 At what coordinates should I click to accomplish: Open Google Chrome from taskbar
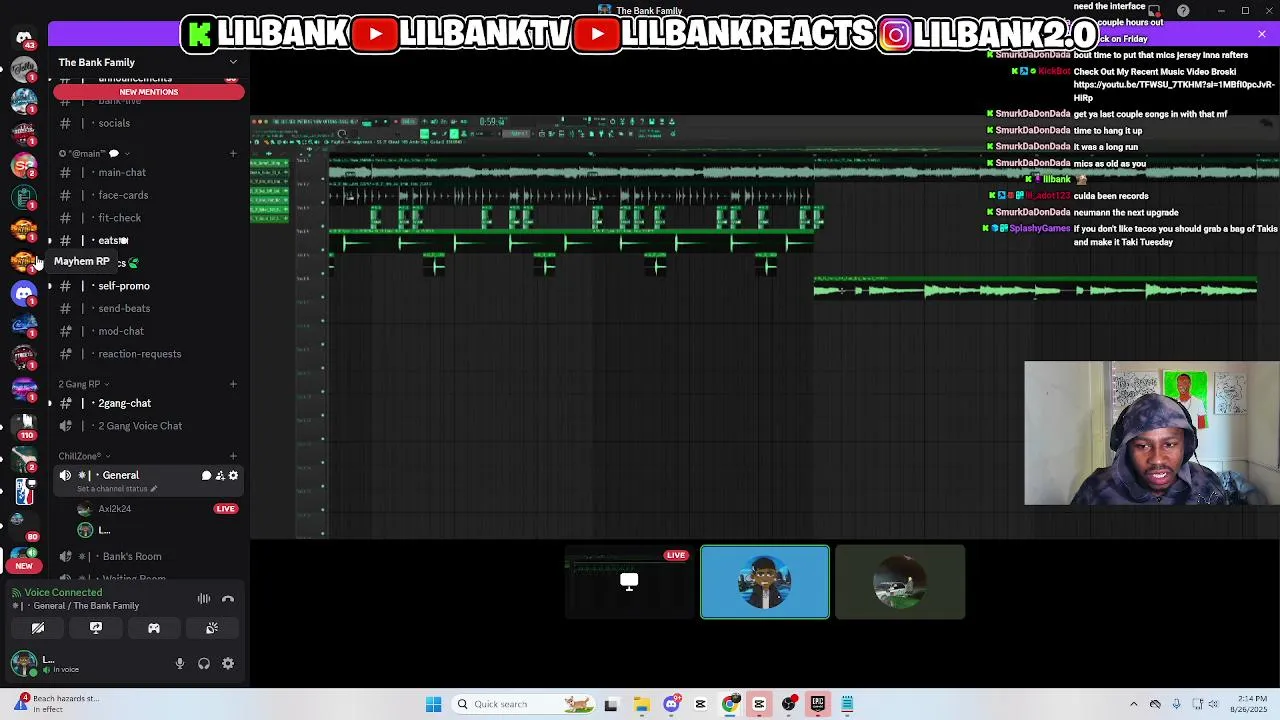pos(730,704)
